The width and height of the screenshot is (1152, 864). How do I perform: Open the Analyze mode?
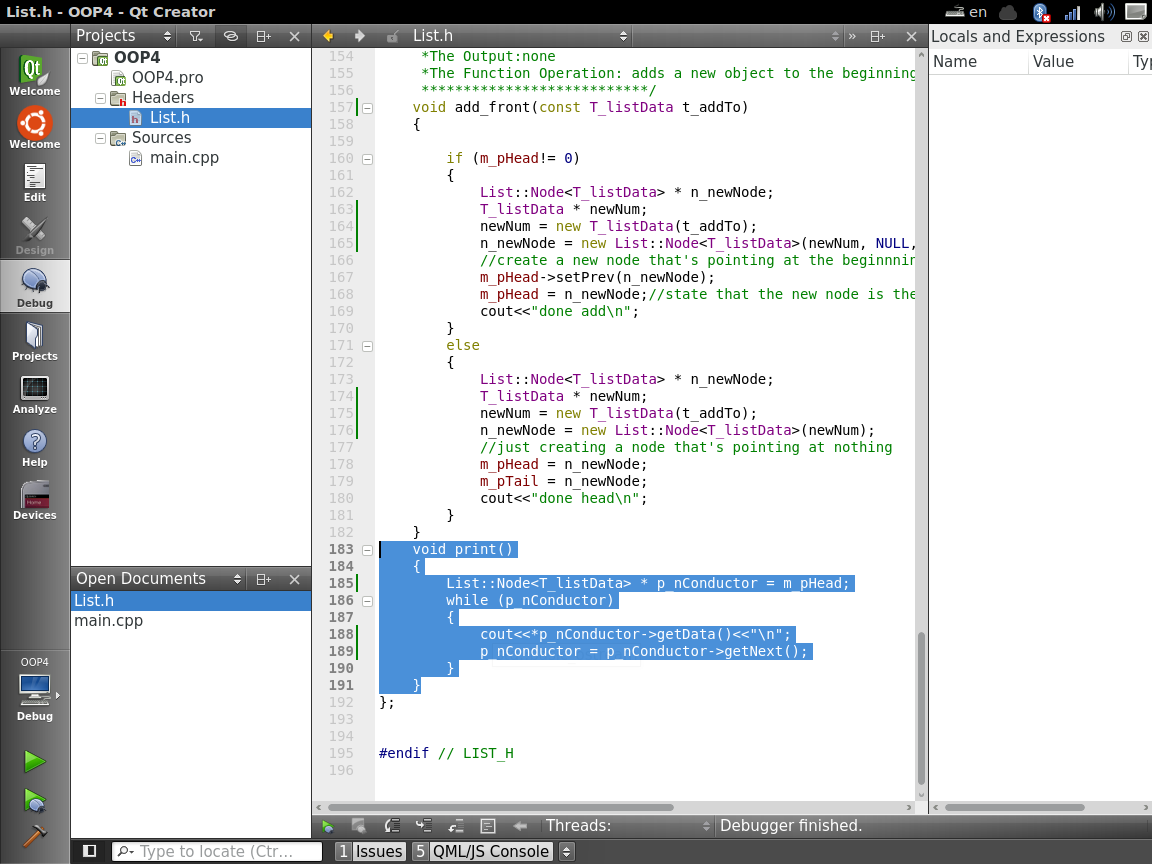click(x=34, y=393)
